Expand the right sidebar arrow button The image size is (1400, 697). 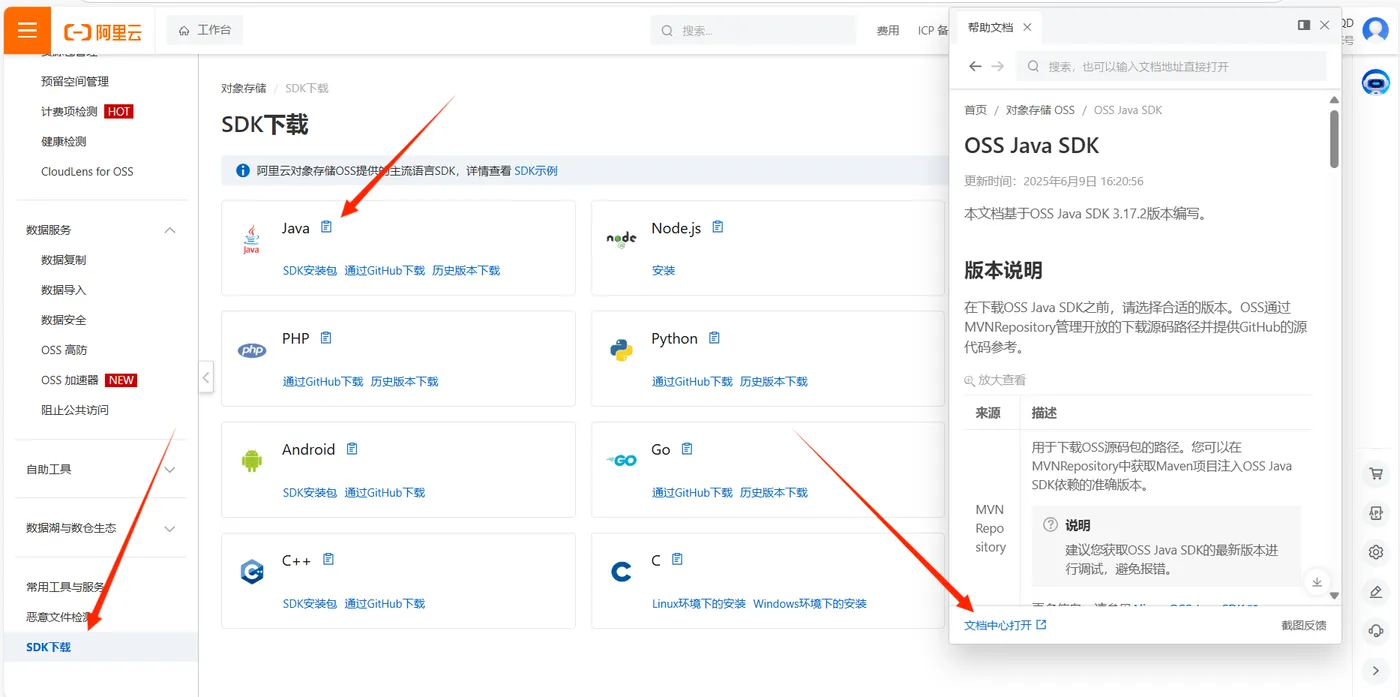(x=1376, y=670)
